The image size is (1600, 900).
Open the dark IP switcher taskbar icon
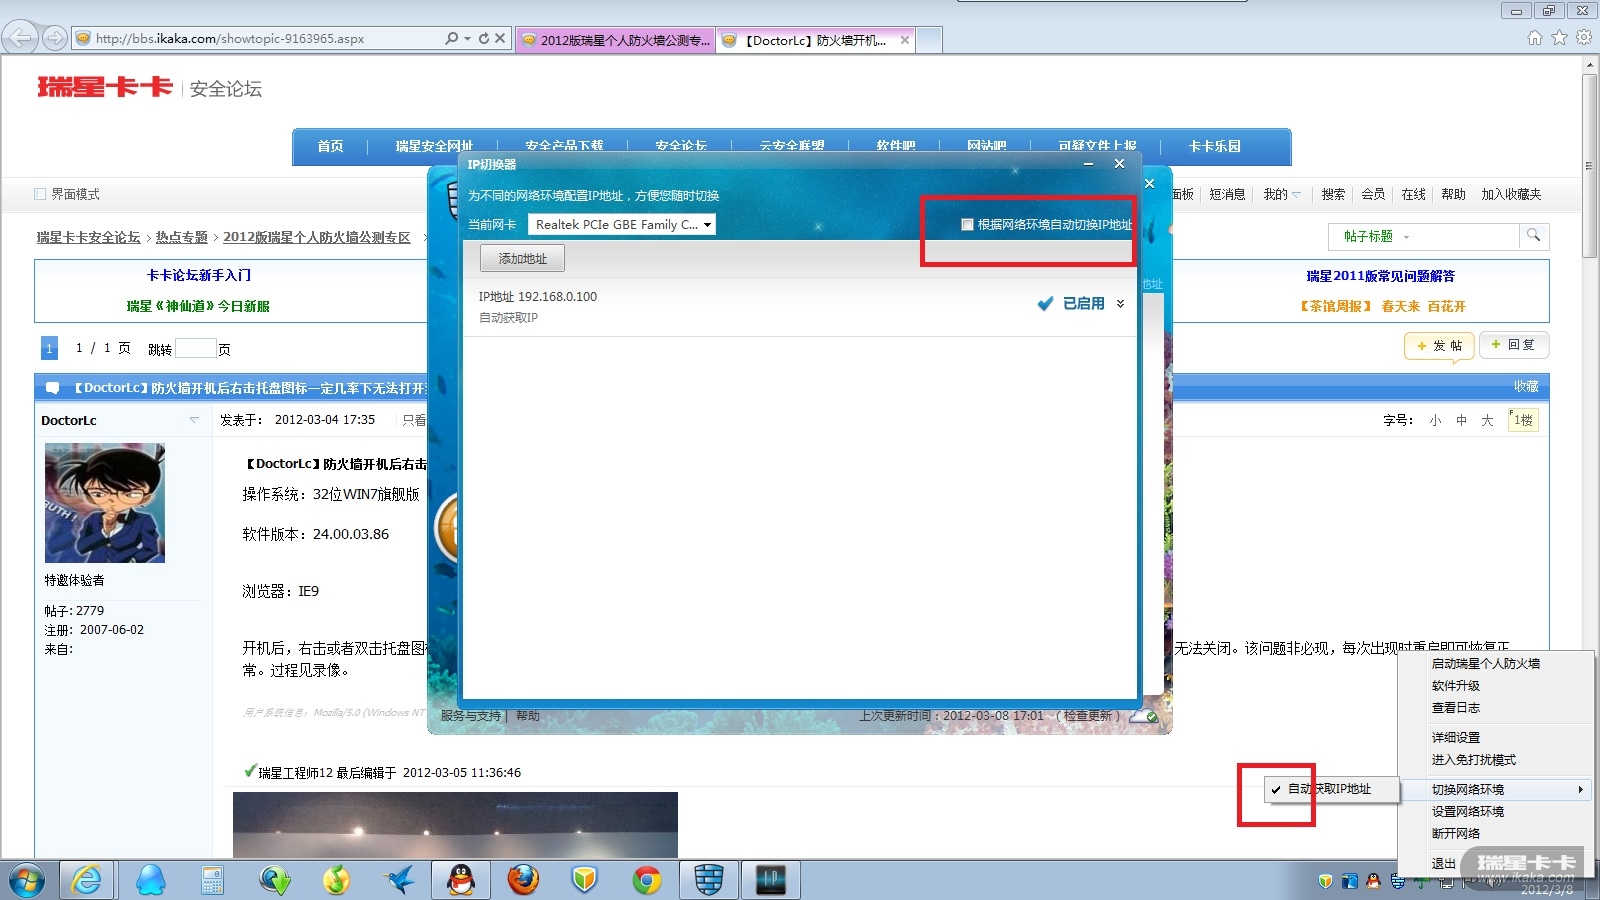click(771, 880)
